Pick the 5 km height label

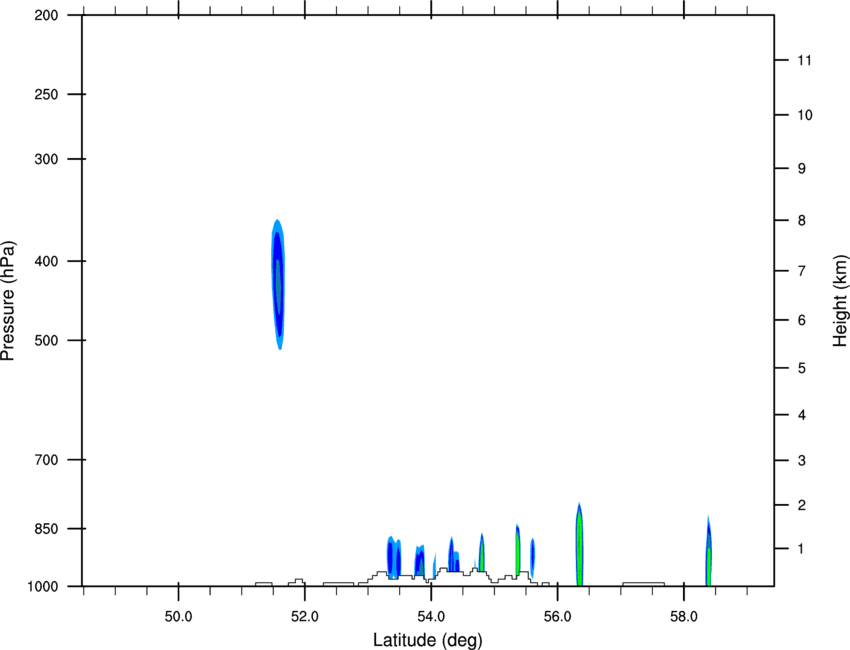pyautogui.click(x=802, y=369)
